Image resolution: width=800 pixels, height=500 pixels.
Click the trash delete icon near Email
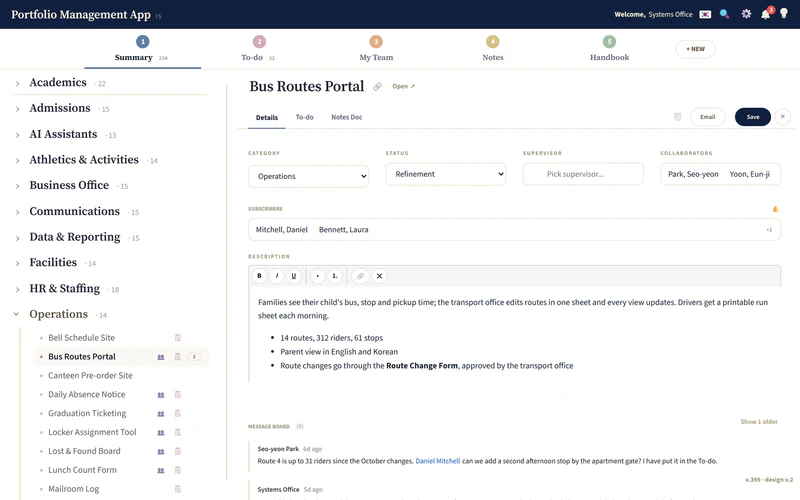(678, 117)
